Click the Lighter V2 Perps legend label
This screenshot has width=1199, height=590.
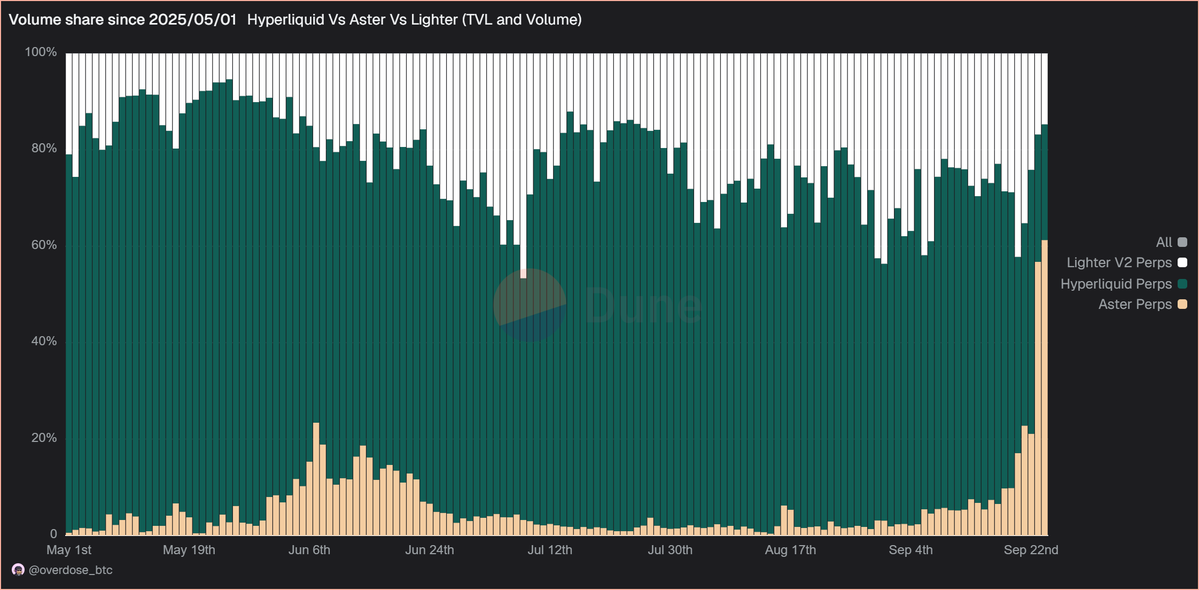pos(1119,263)
